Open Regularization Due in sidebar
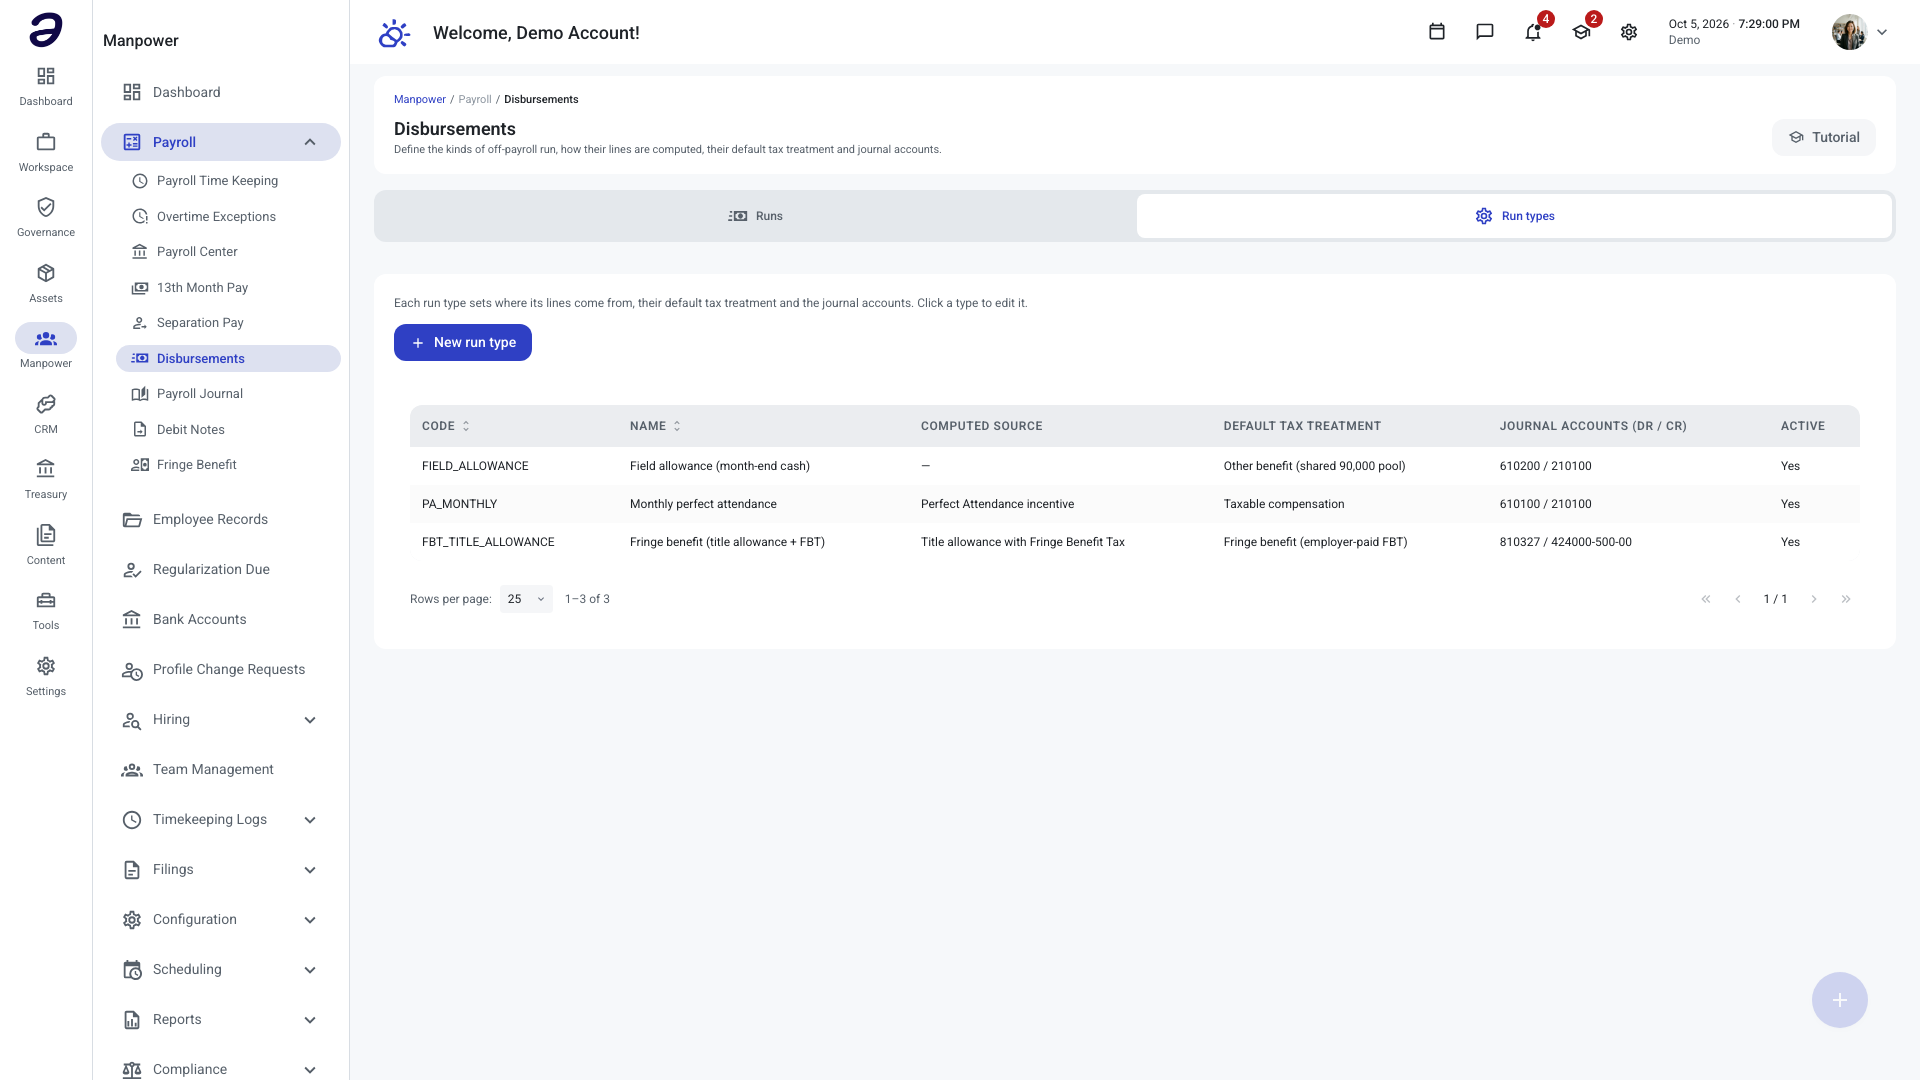Screen dimensions: 1920x1080 (221, 570)
